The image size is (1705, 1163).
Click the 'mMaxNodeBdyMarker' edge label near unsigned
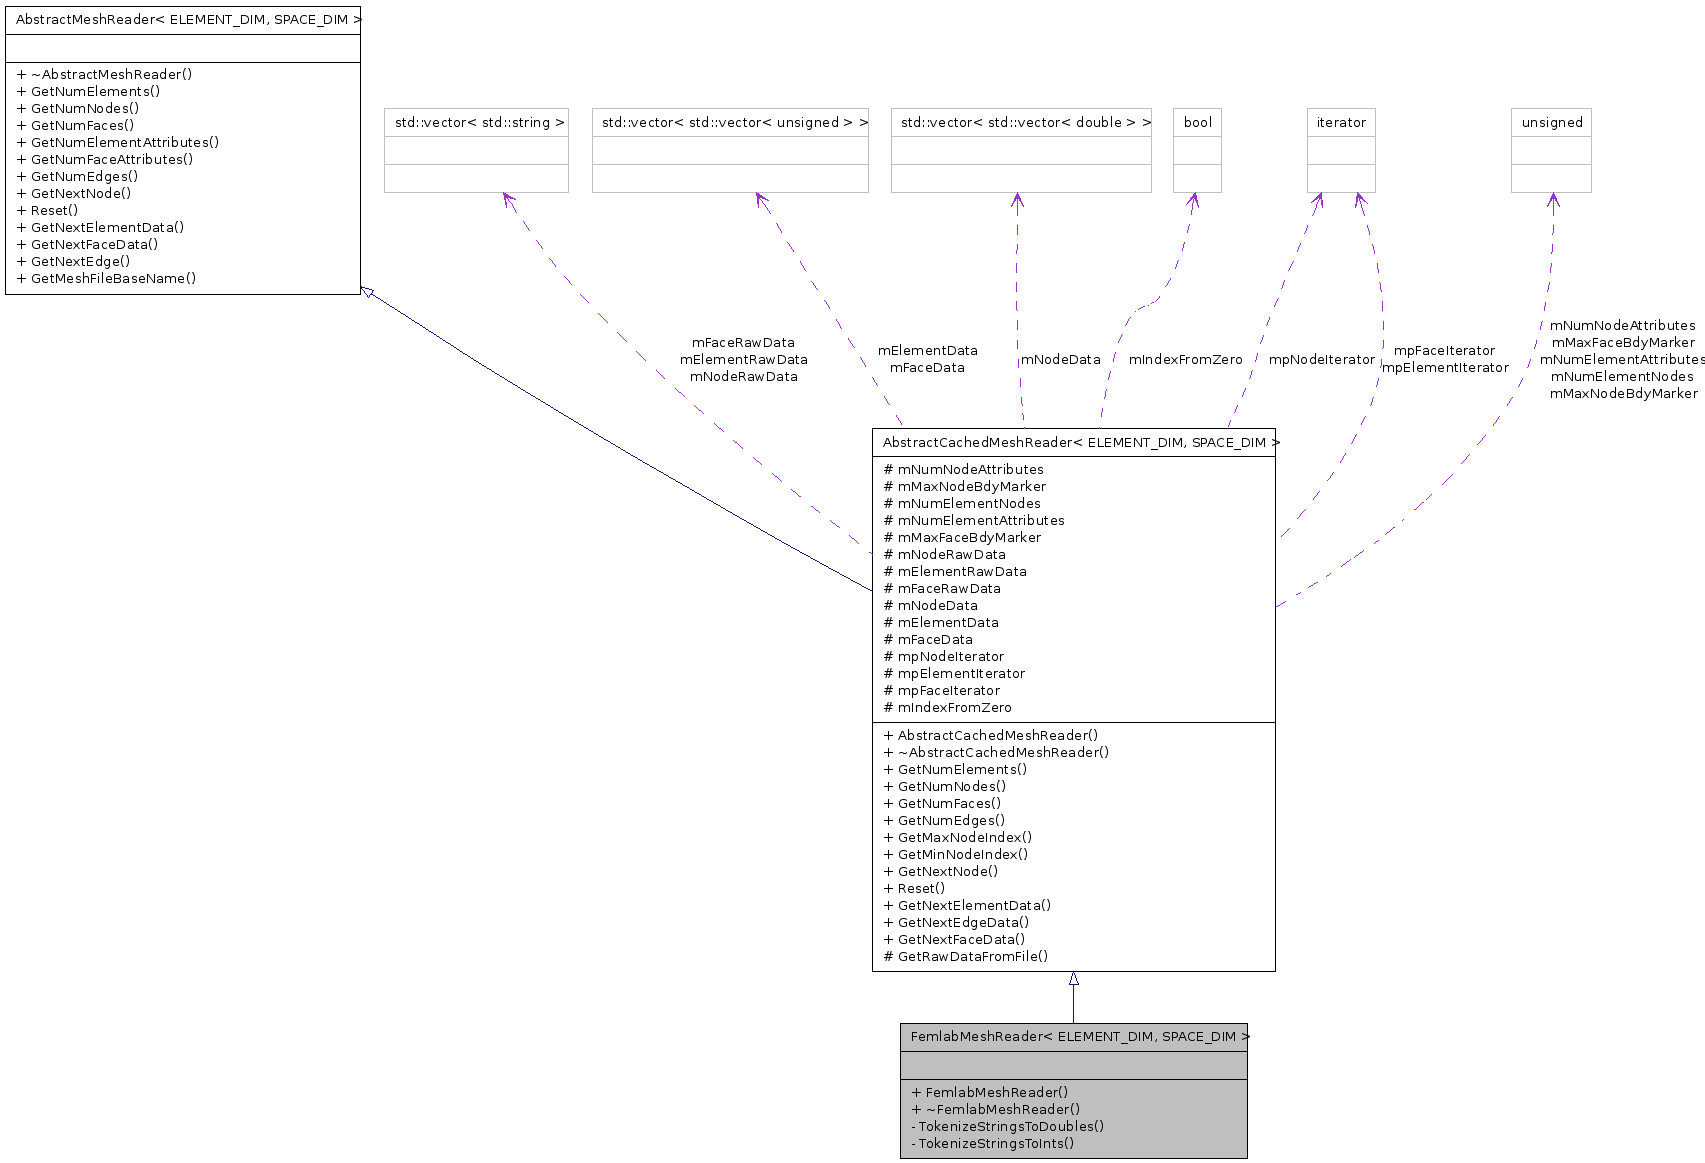click(x=1624, y=393)
